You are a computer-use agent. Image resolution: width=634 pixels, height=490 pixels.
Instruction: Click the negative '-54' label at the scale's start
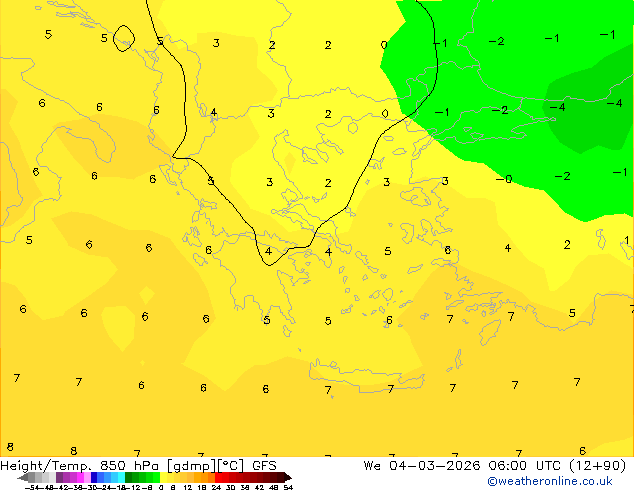[34, 488]
